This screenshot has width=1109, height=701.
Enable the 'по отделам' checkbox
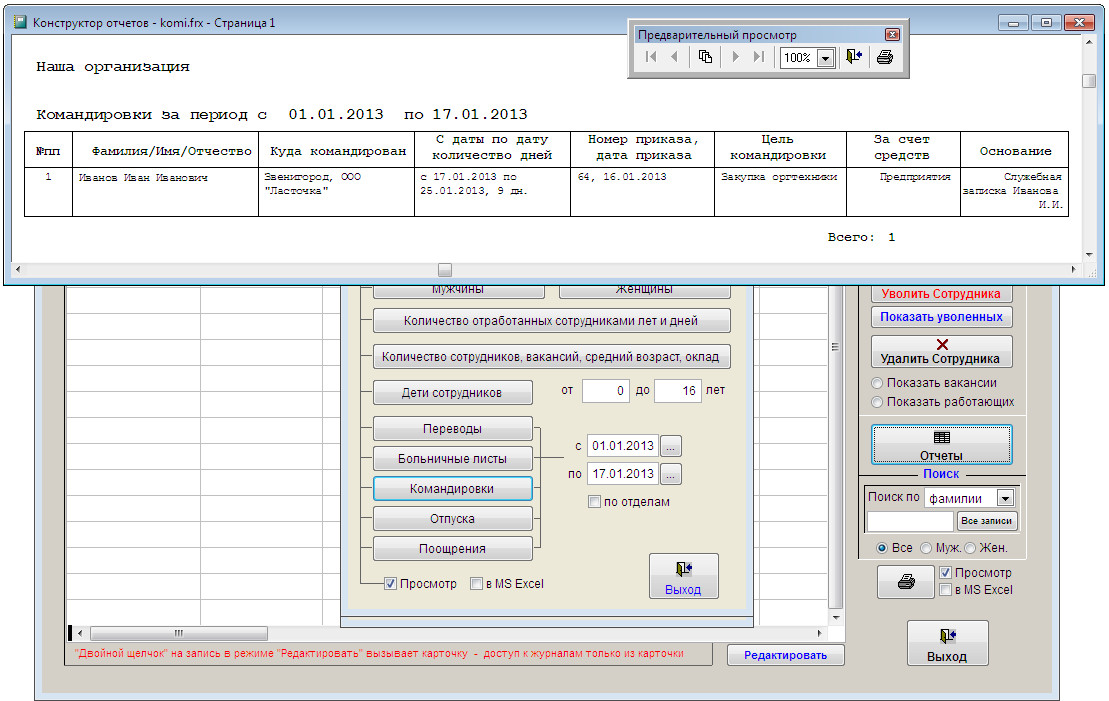(x=594, y=502)
